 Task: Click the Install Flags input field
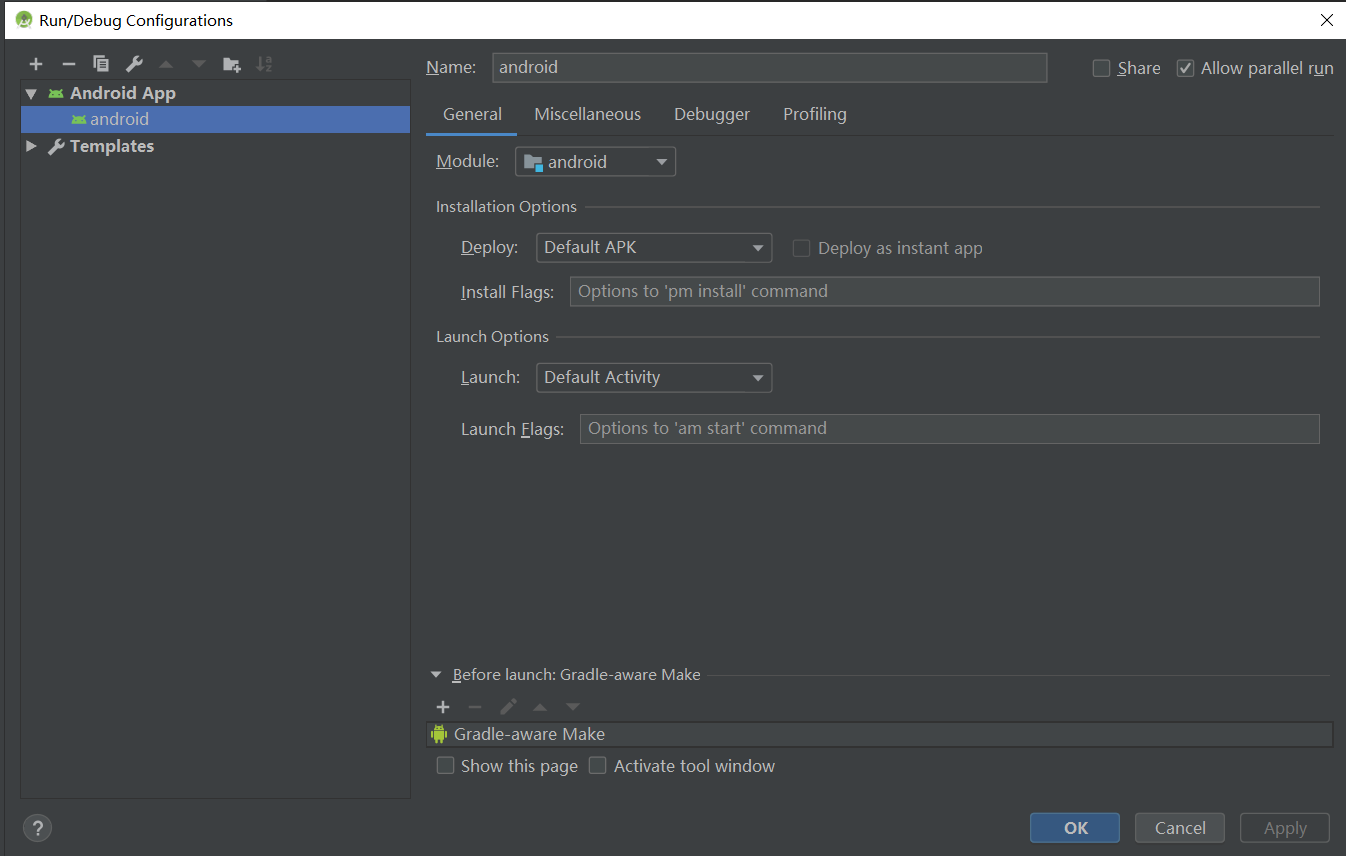pos(945,291)
